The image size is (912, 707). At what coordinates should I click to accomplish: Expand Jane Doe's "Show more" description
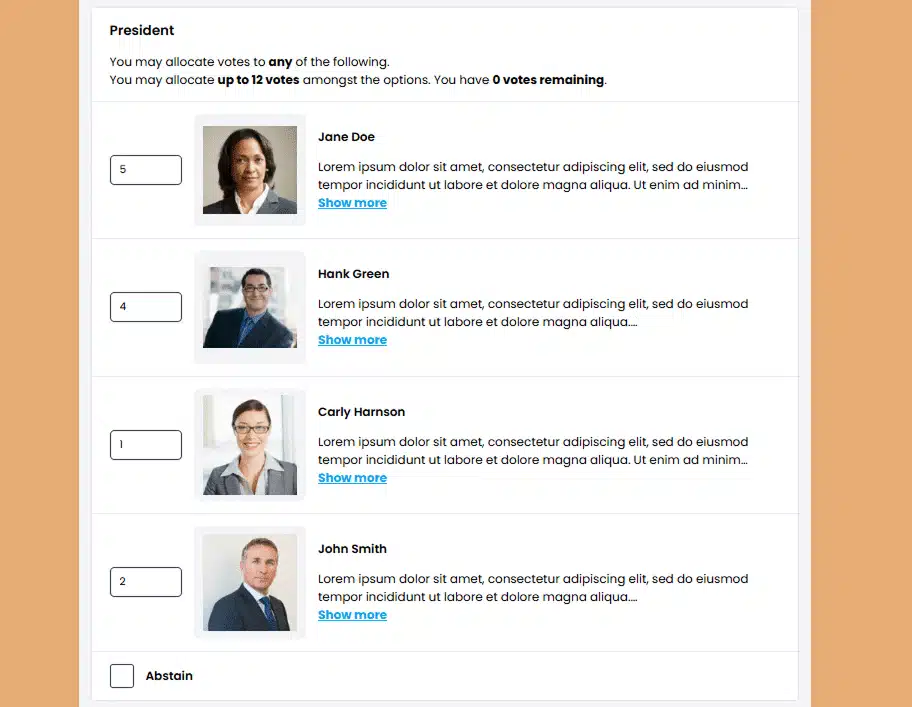coord(352,202)
